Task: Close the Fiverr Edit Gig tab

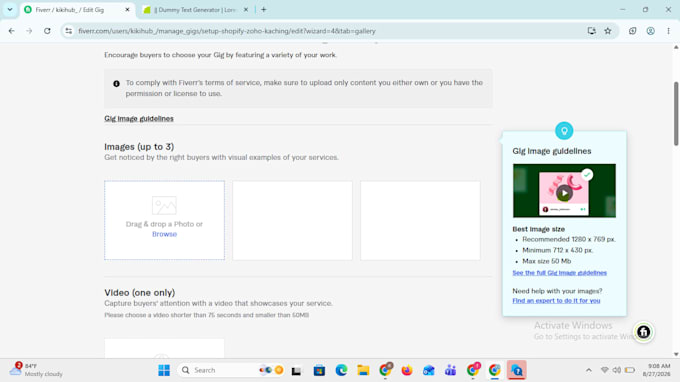Action: [128, 10]
